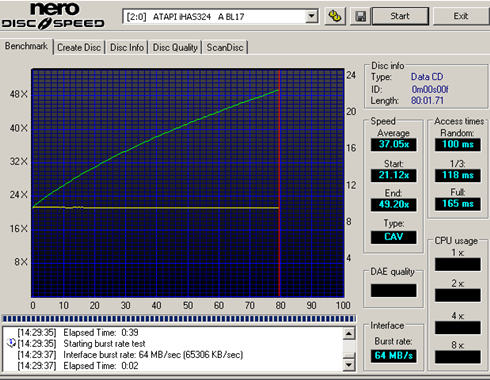490x380 pixels.
Task: Click the empty DAE quality field
Action: pos(394,290)
